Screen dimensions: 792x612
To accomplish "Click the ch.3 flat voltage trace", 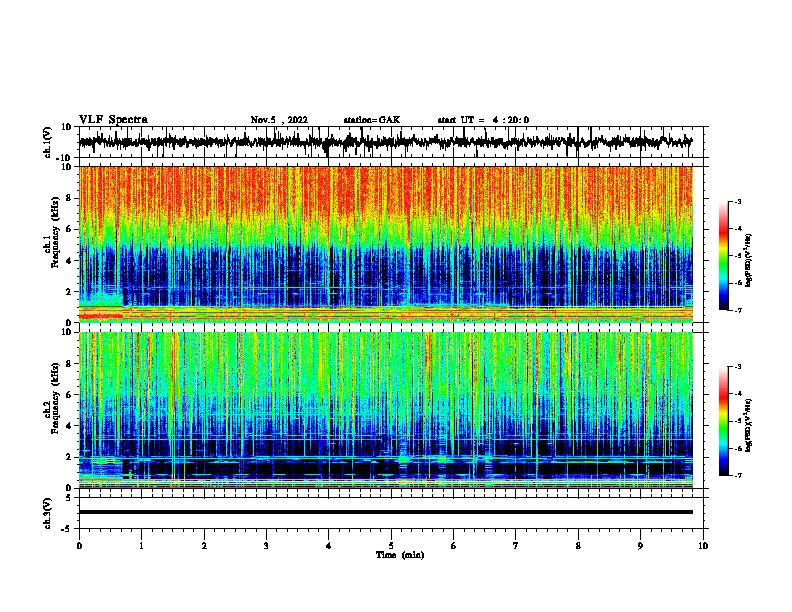I will tap(386, 512).
